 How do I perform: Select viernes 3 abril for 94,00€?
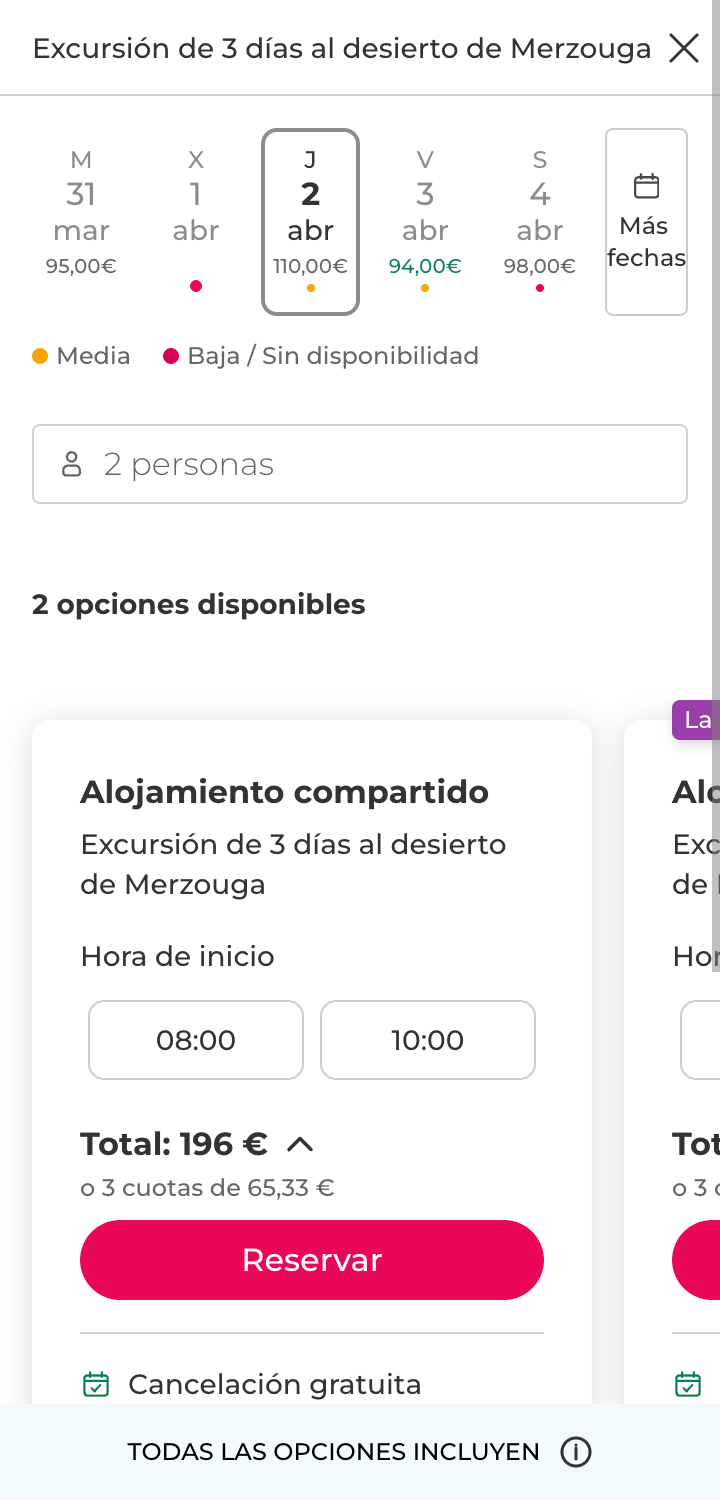coord(424,210)
